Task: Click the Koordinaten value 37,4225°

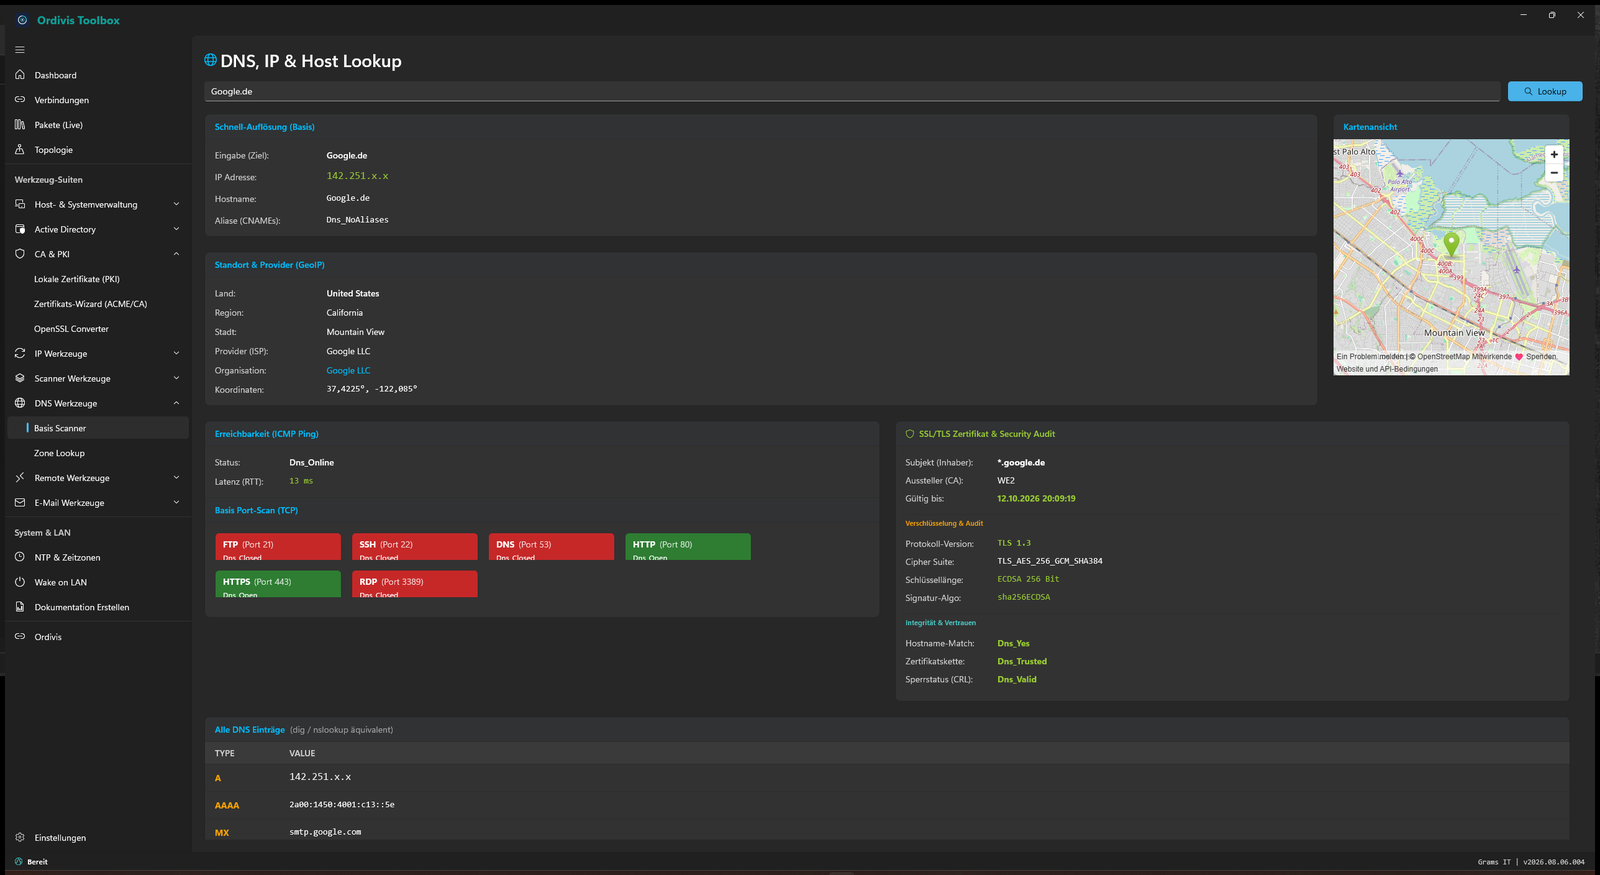Action: coord(372,390)
